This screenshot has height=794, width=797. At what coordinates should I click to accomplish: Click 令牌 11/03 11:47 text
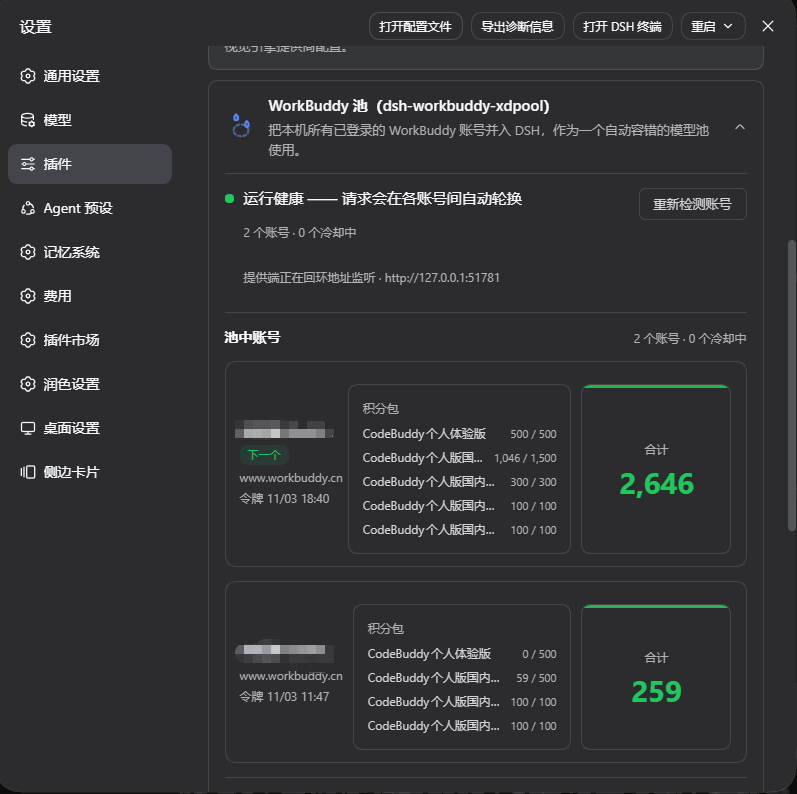tap(284, 696)
